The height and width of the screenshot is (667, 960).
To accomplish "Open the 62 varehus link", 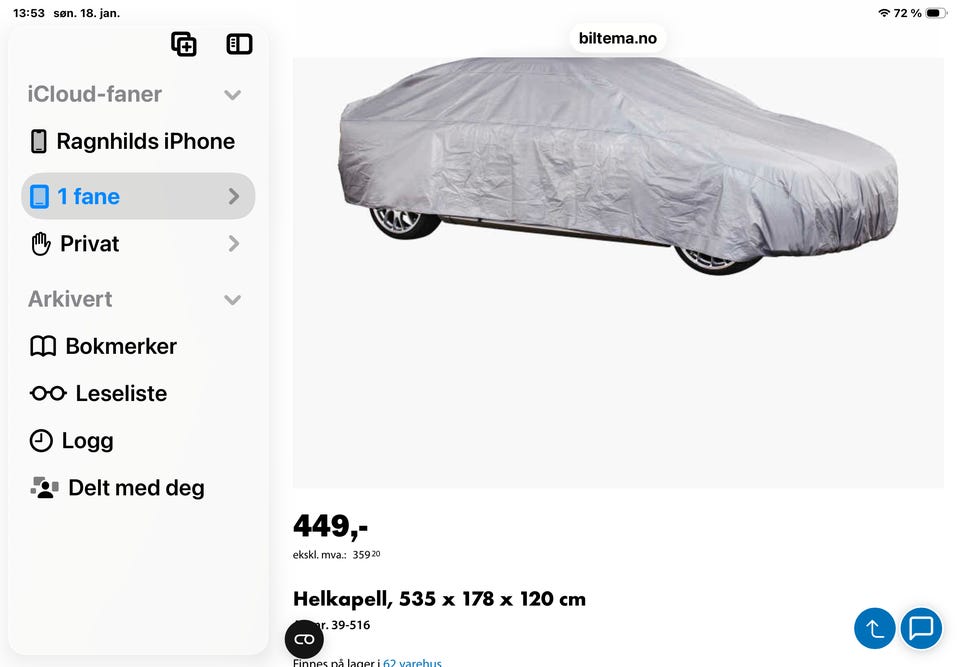I will click(x=412, y=662).
